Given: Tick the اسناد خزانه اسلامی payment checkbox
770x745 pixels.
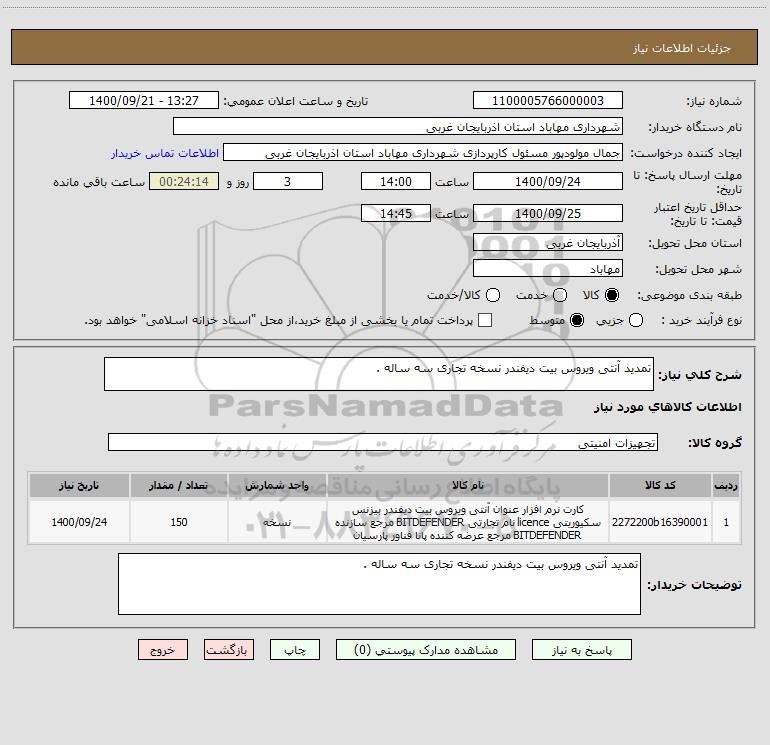Looking at the screenshot, I should pos(485,320).
